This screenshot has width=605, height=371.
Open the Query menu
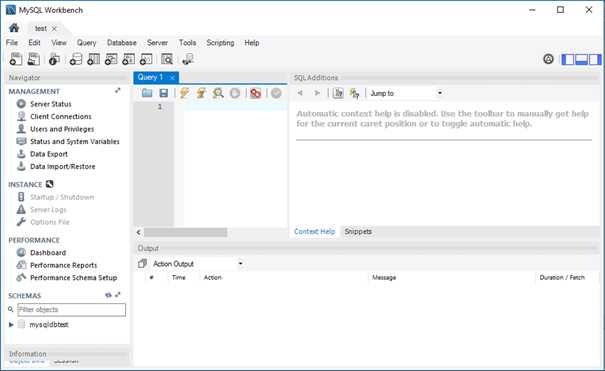coord(86,43)
